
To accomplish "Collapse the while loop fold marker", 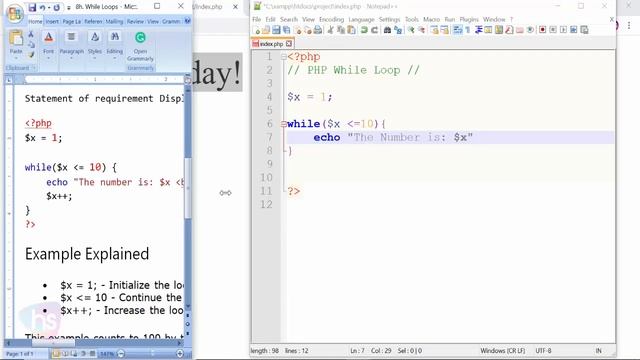I will (284, 124).
